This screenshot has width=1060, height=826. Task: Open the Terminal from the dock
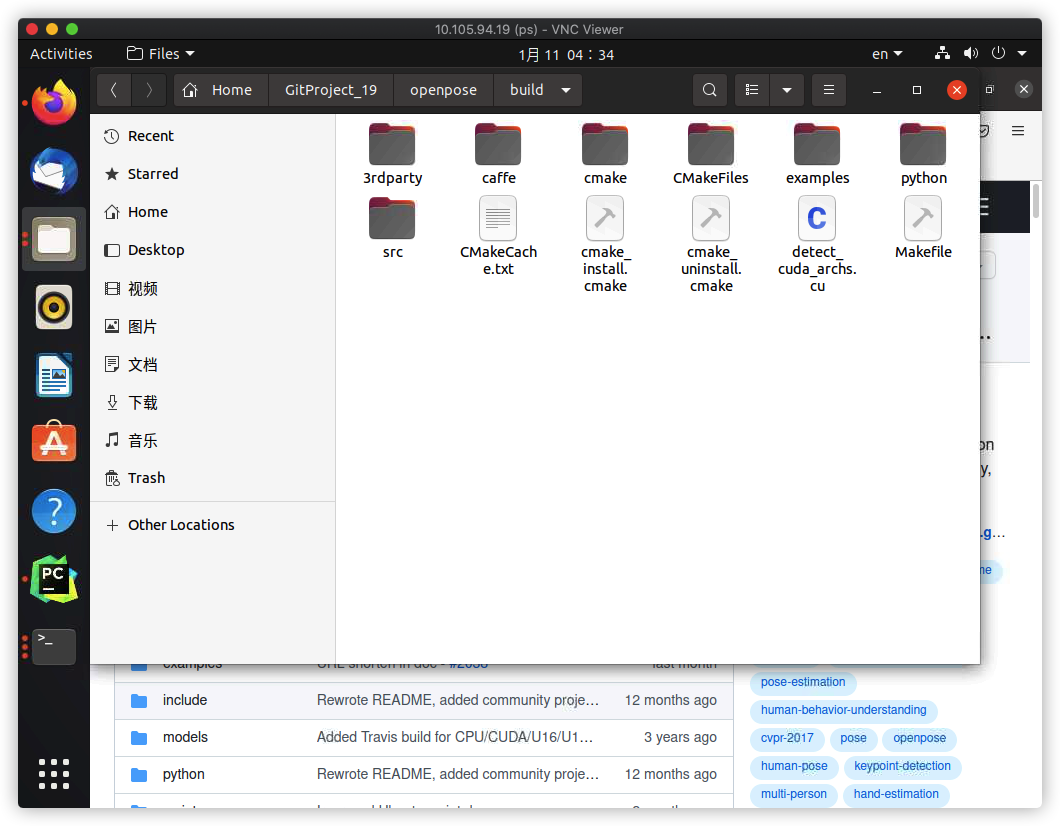(x=53, y=647)
